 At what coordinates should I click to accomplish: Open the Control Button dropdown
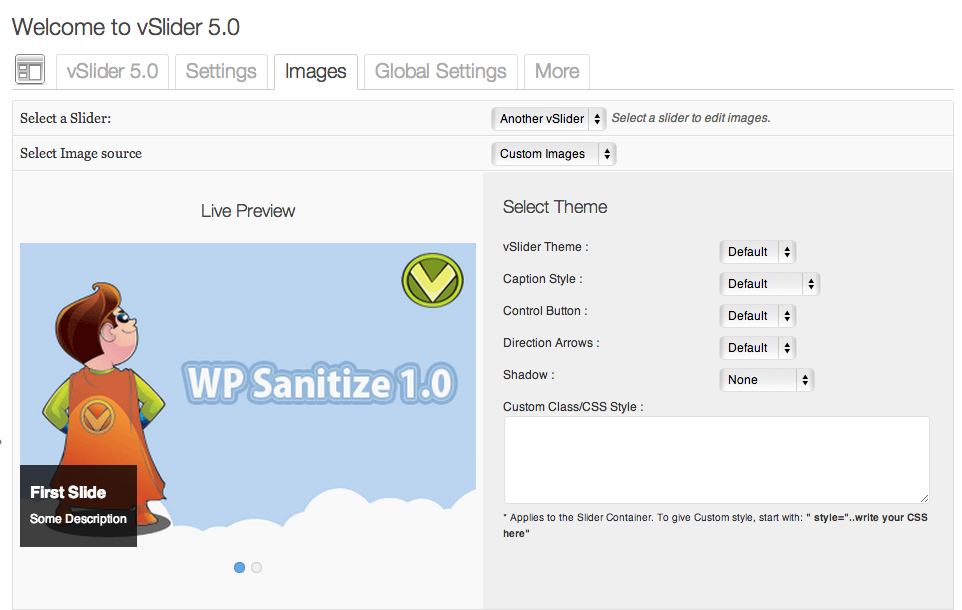(758, 315)
